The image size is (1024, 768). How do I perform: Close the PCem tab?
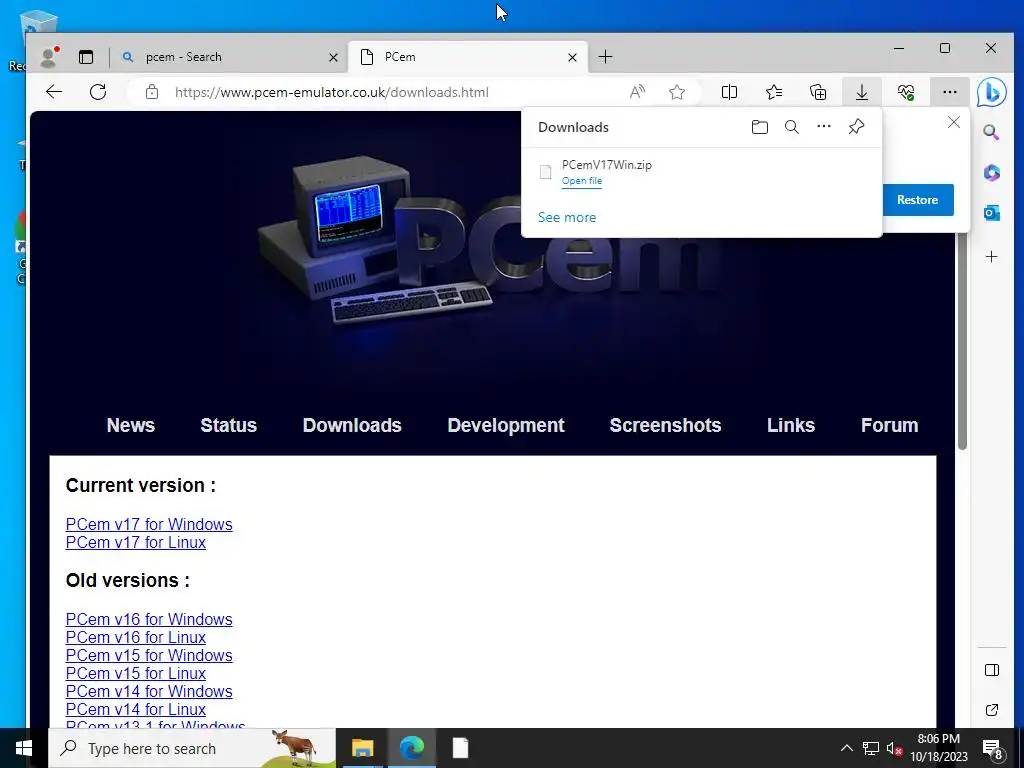[x=572, y=57]
